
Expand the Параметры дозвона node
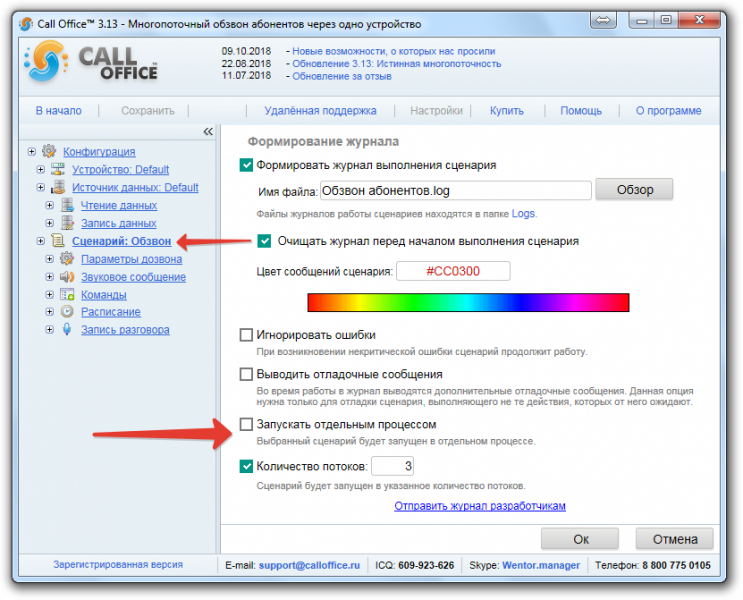[x=49, y=259]
